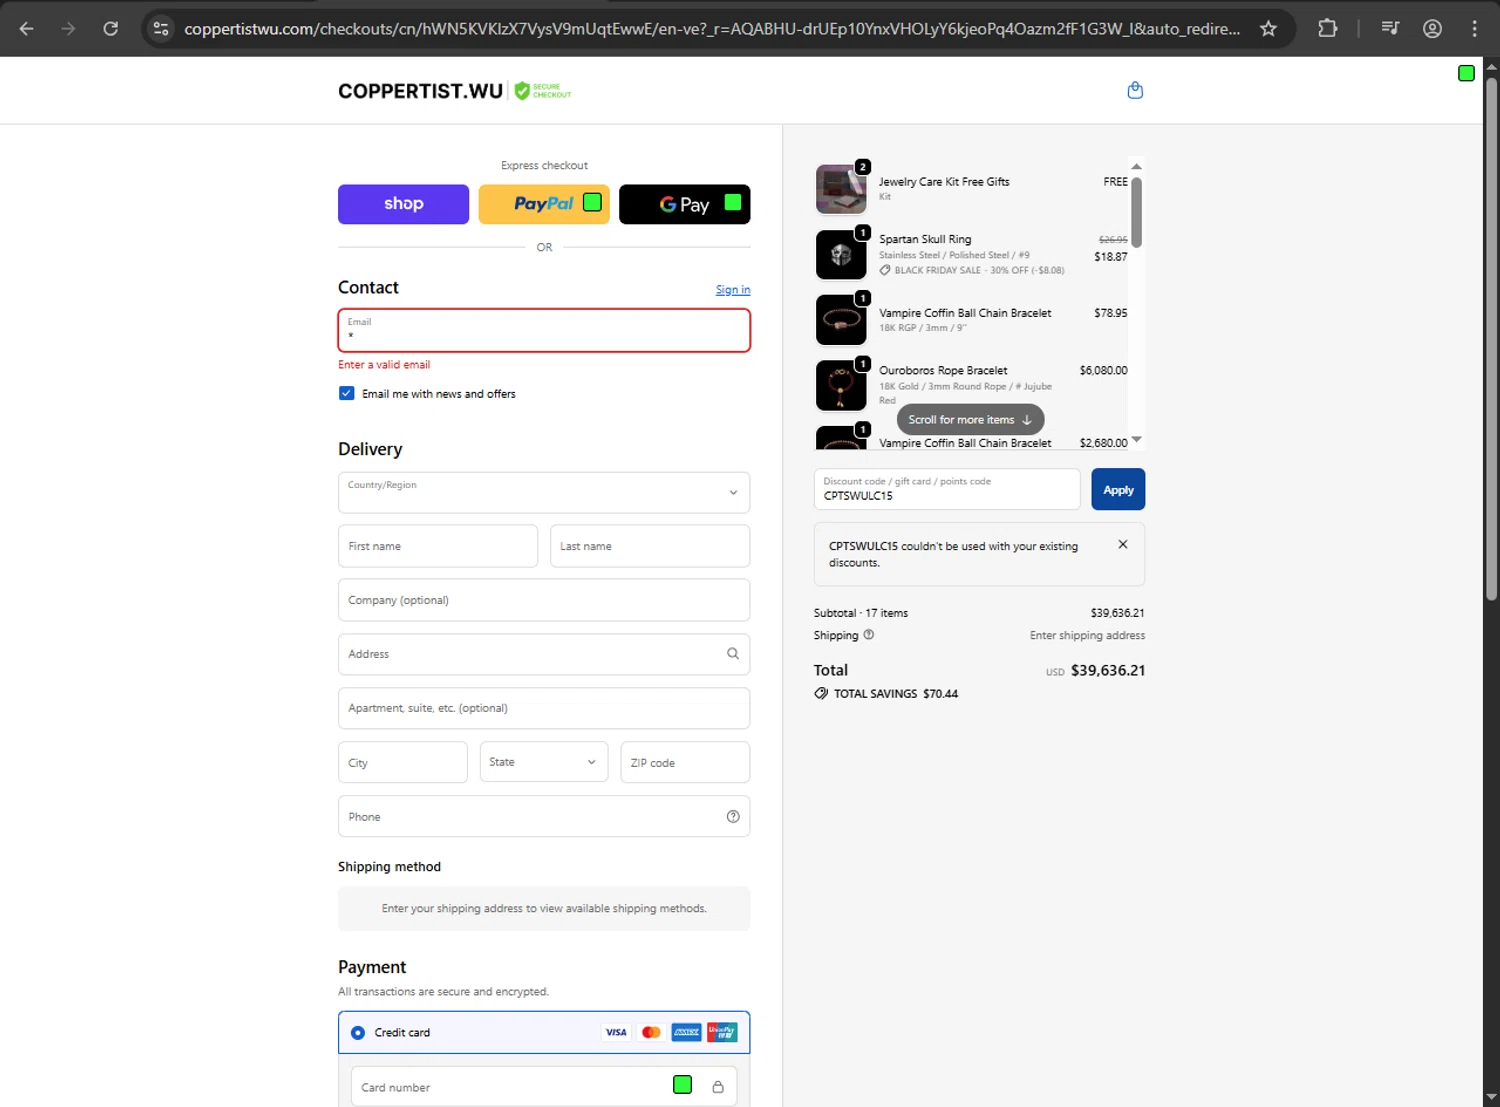Click the secure checkout shield badge
Screen dimensions: 1500x1107
coord(543,91)
